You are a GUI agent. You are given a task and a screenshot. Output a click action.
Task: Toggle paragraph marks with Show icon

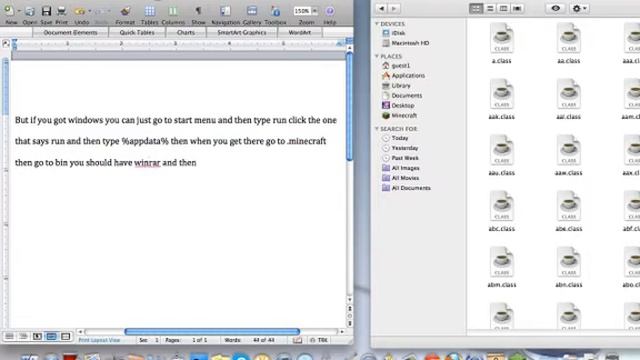pos(198,11)
